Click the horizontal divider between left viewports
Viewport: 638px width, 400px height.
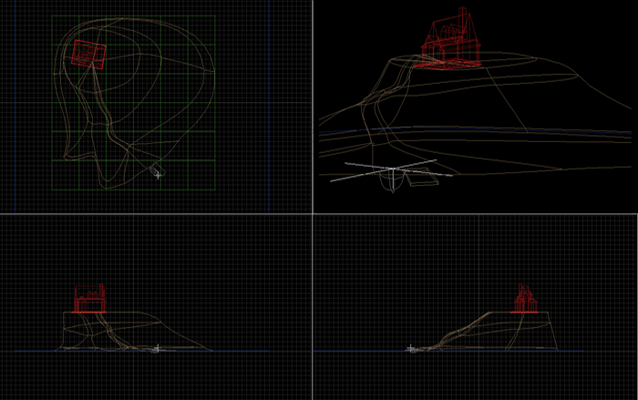[155, 213]
